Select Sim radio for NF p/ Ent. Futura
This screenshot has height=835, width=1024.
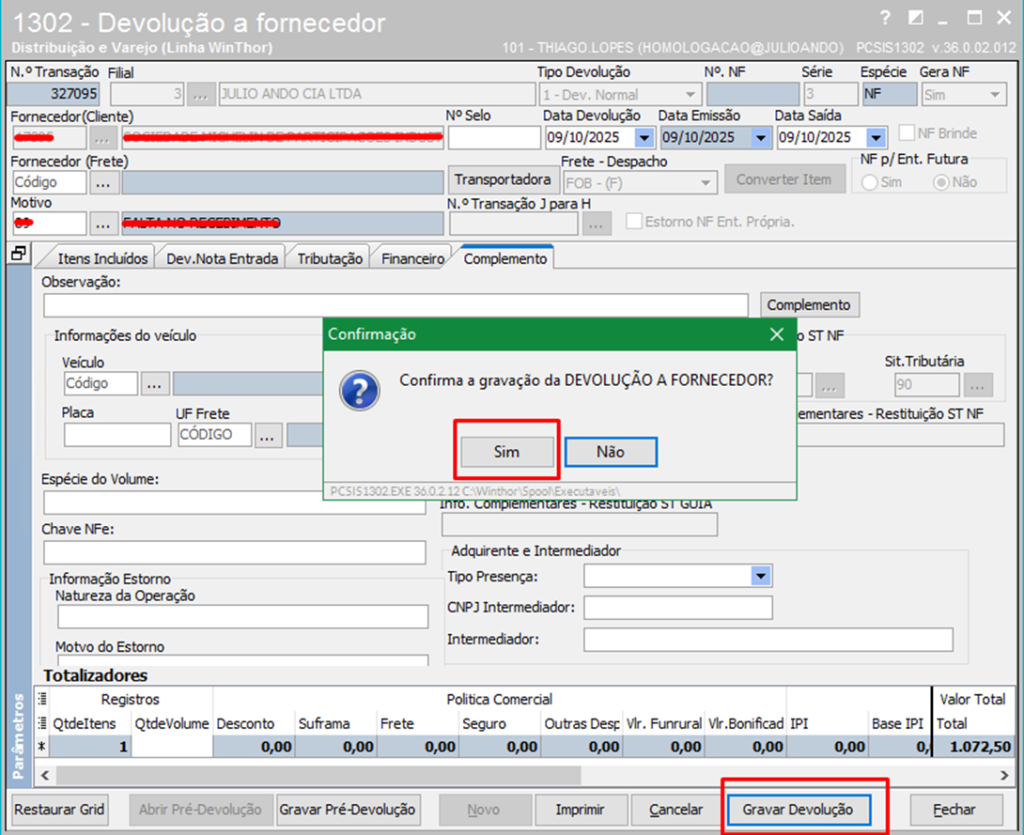[x=869, y=182]
